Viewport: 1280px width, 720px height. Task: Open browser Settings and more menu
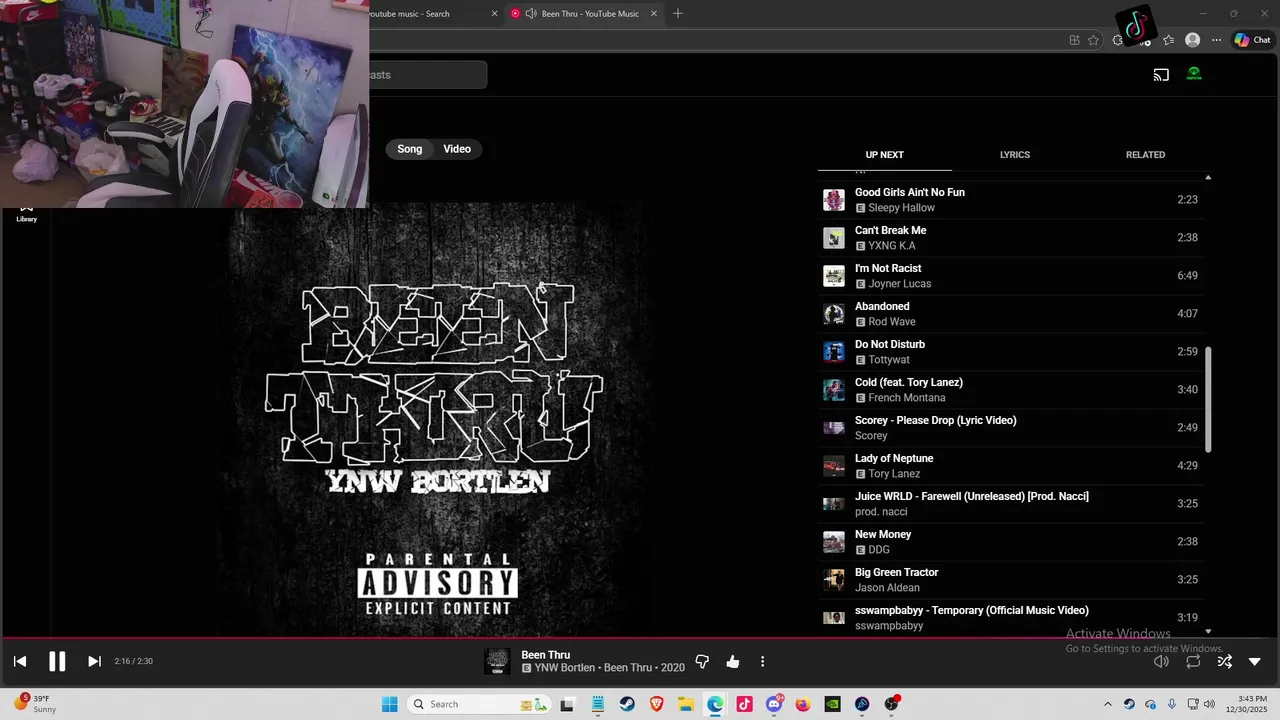click(1216, 40)
